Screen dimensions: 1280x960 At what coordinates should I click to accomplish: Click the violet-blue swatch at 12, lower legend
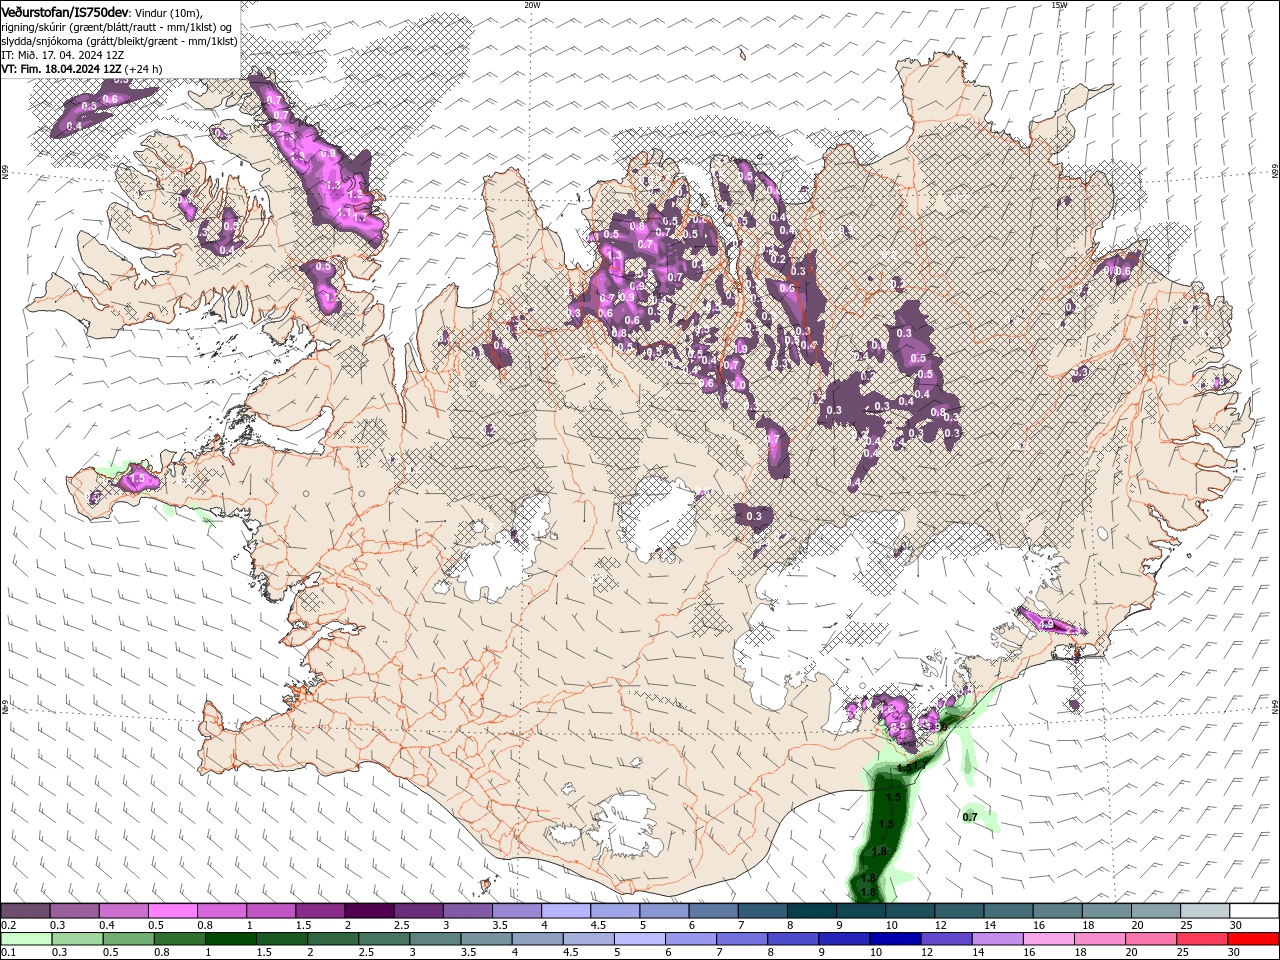coord(945,939)
